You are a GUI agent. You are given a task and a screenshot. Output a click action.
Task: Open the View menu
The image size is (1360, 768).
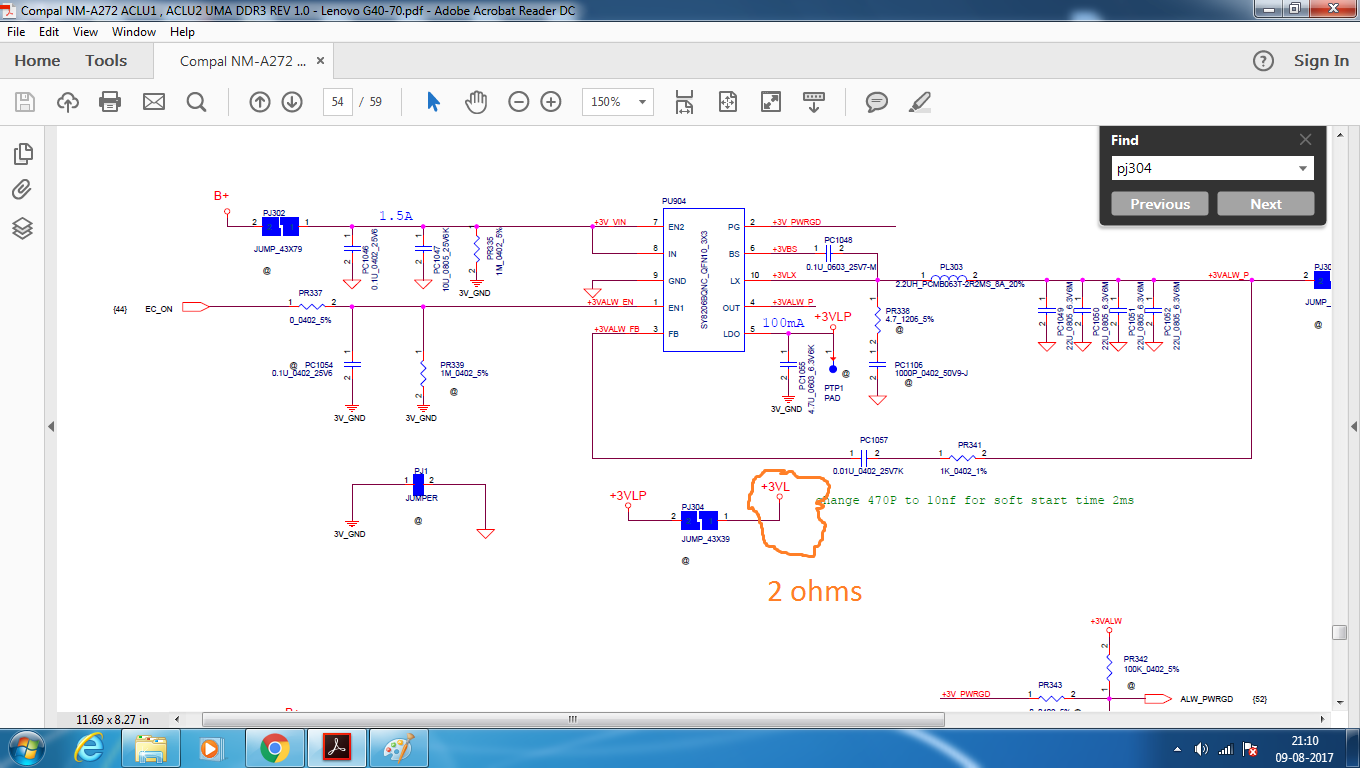85,32
